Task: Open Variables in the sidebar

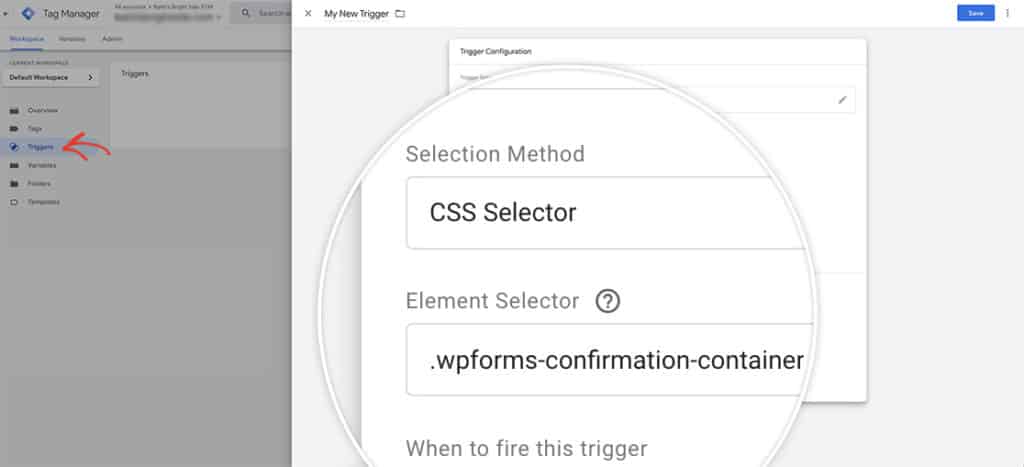Action: 41,165
